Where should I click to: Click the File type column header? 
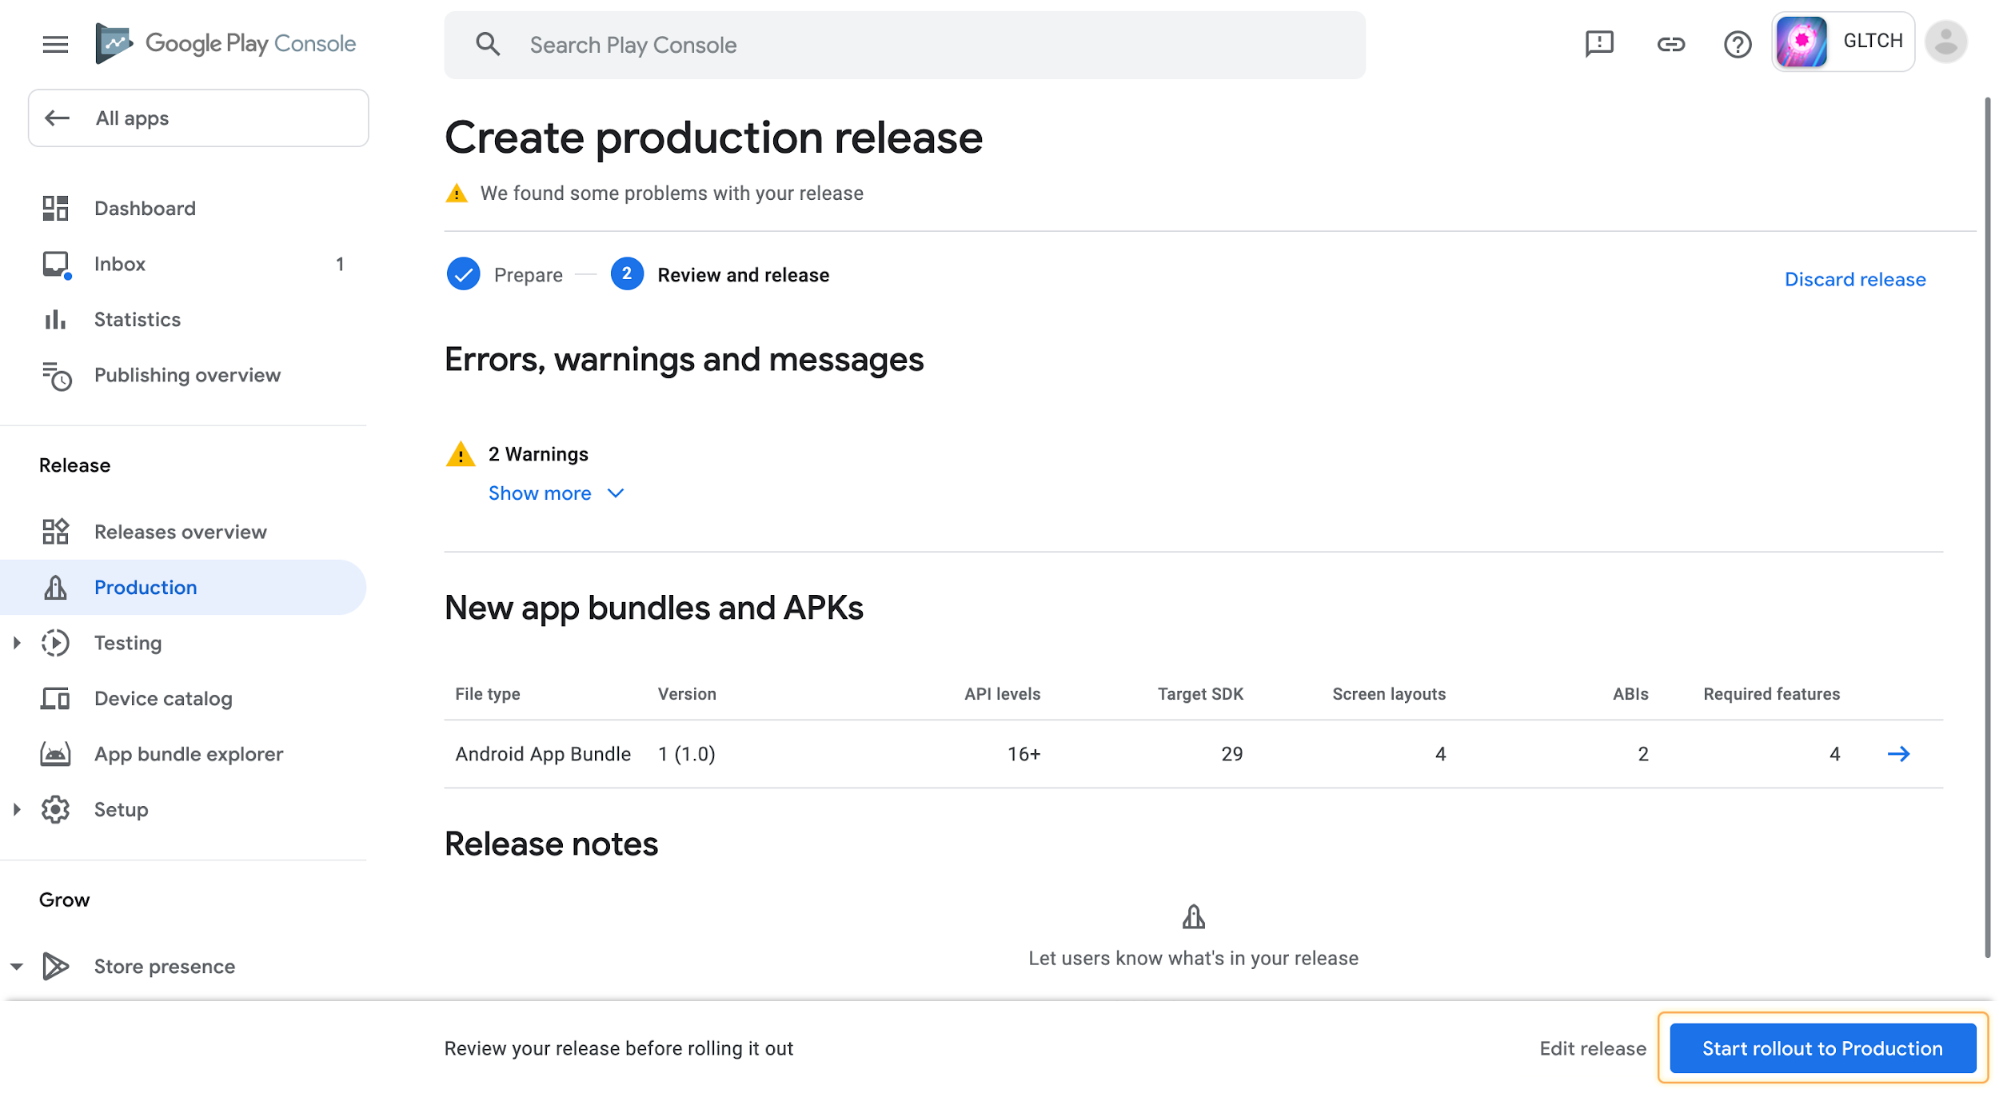click(x=487, y=694)
